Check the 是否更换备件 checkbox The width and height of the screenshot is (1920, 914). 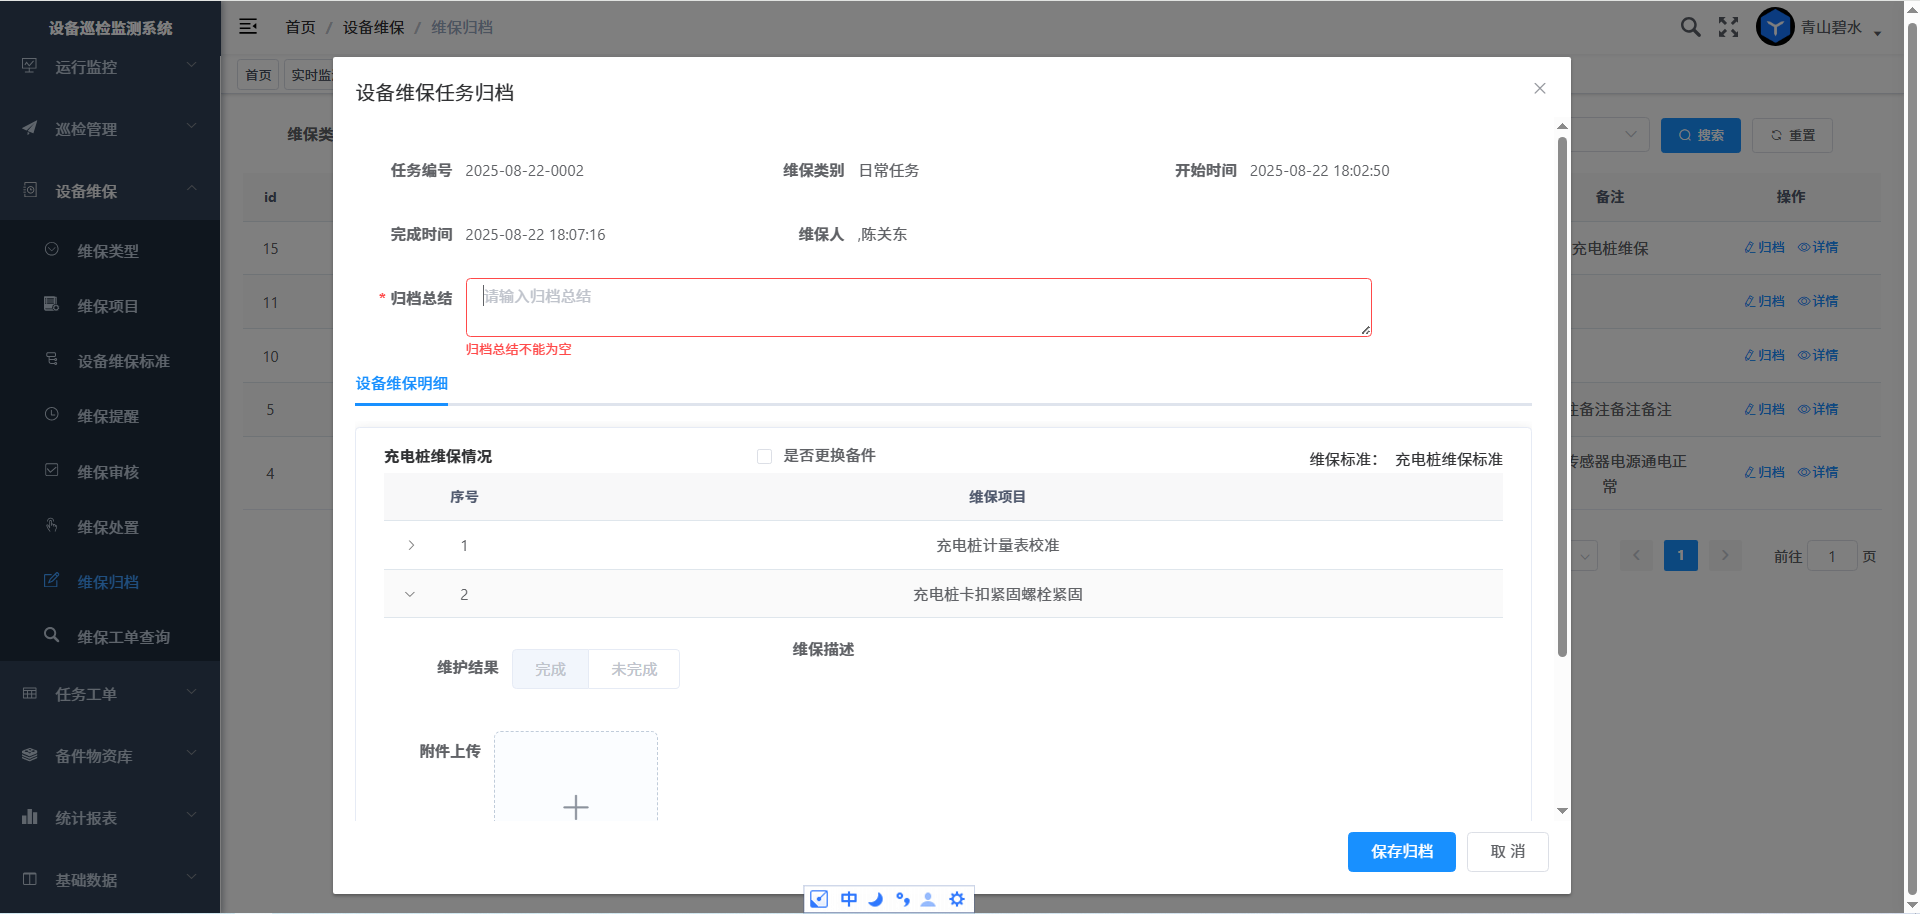coord(765,457)
